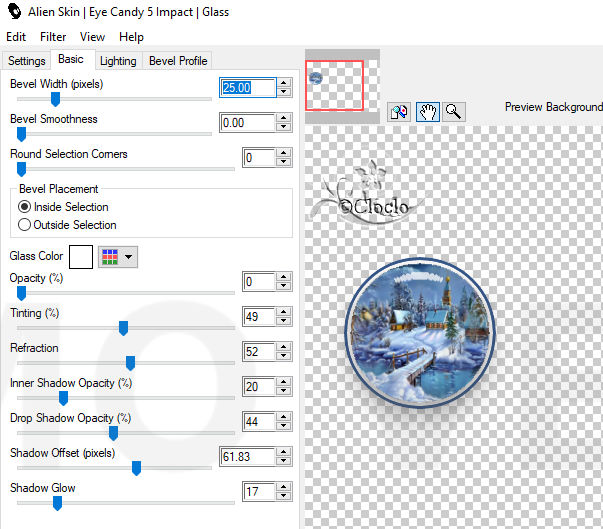Click the Bevel Width value field

(x=248, y=88)
